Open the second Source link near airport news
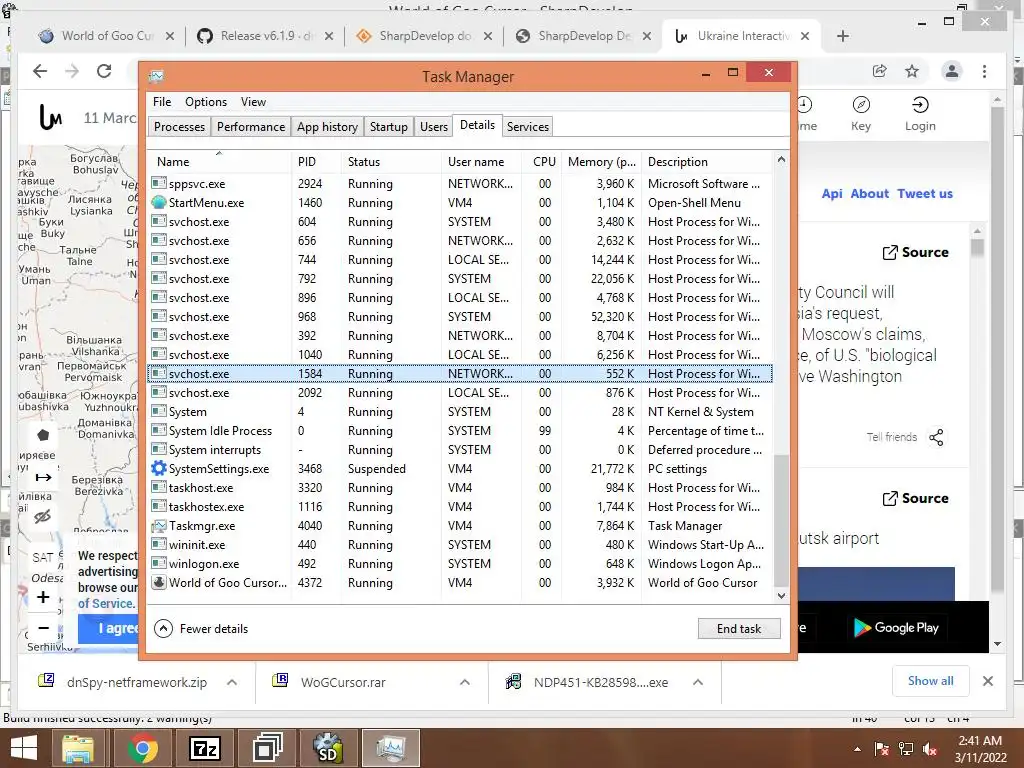 point(915,498)
